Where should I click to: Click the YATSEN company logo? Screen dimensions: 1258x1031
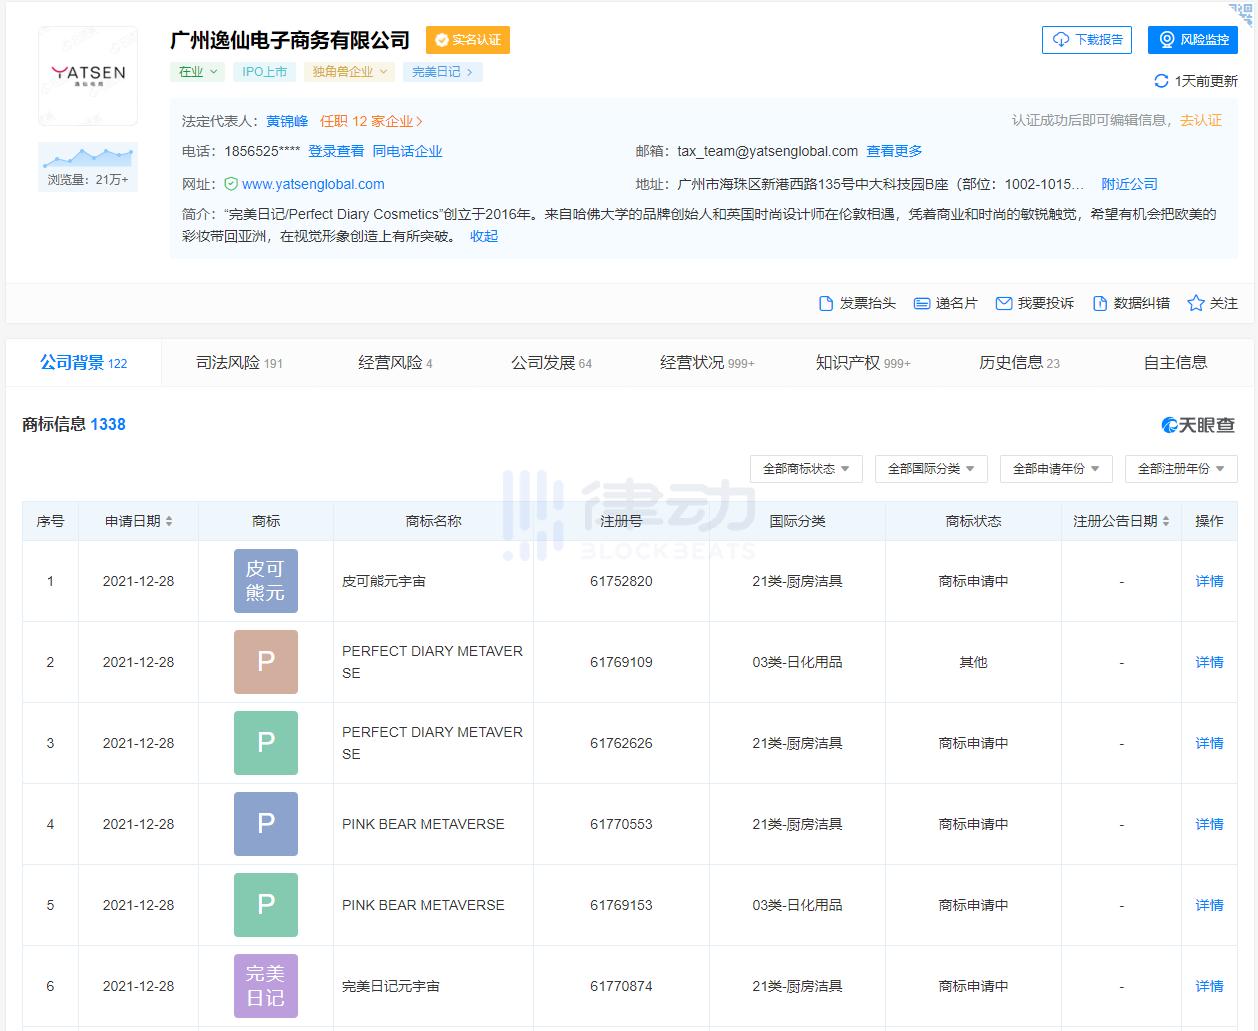pos(88,76)
